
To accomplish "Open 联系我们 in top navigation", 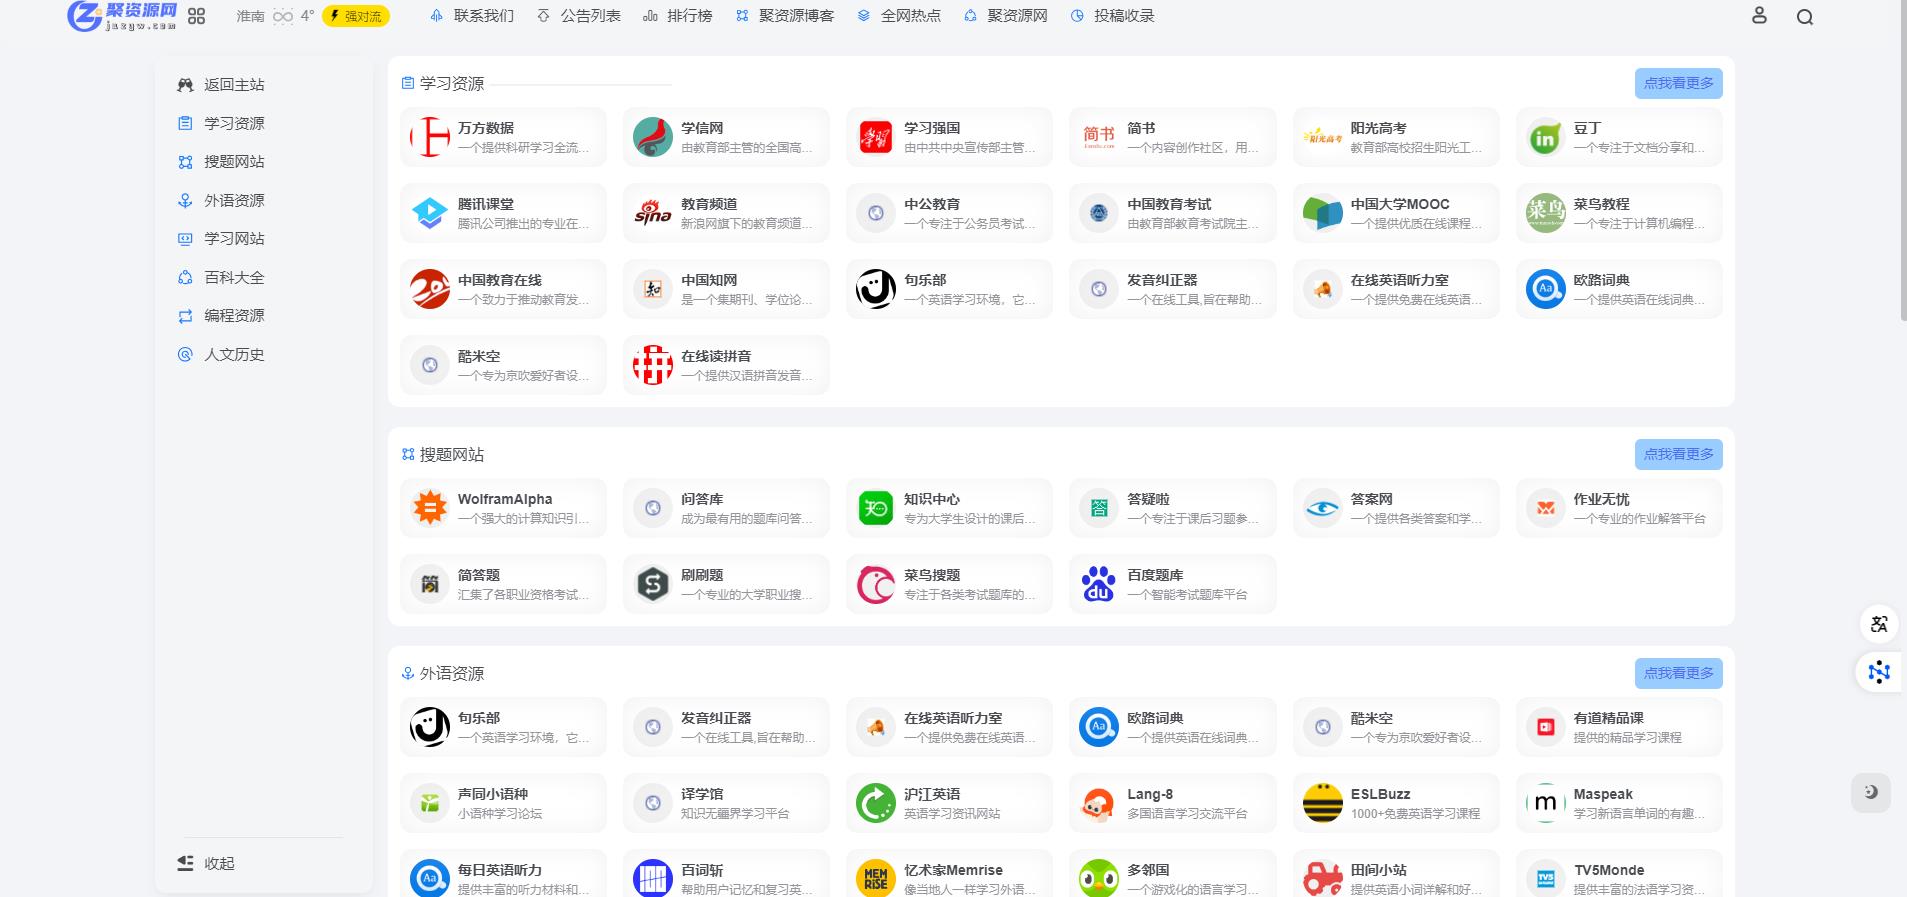I will tap(472, 16).
